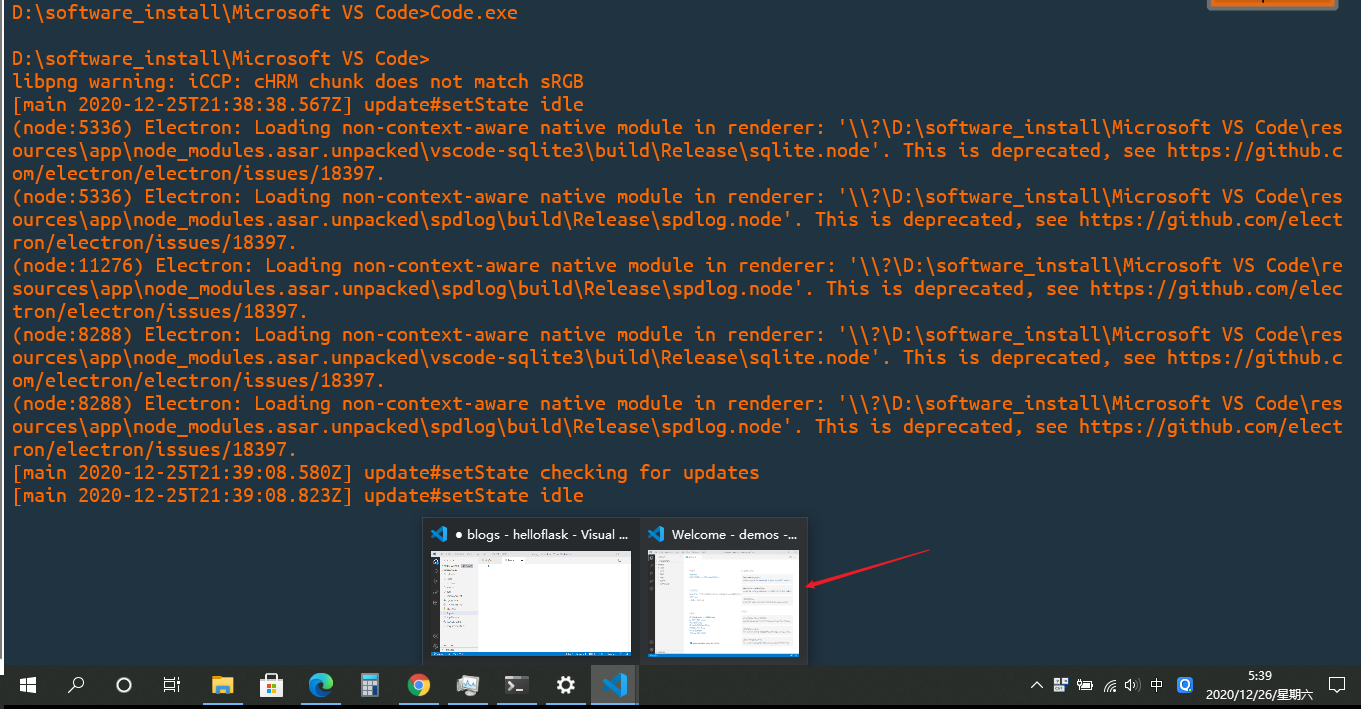Open Settings gear on the taskbar

[566, 685]
